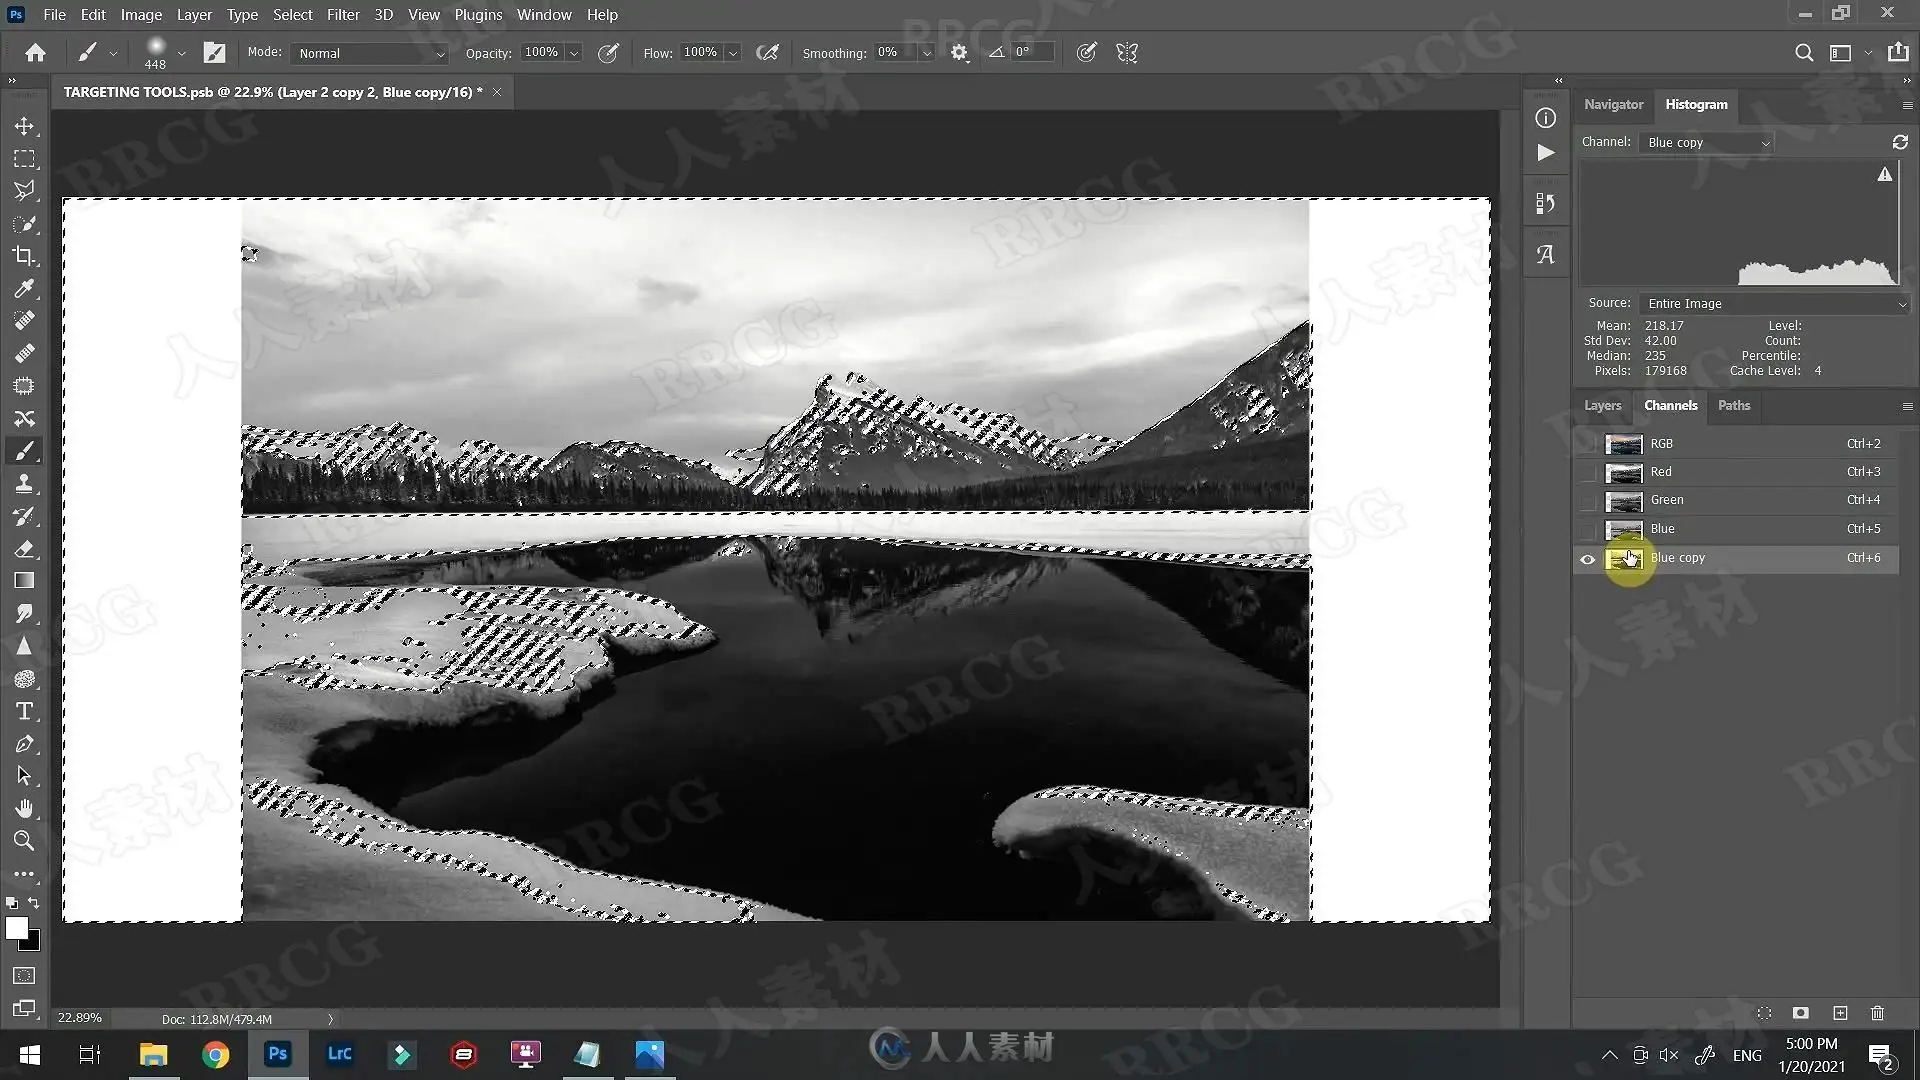
Task: Select the Rectangular Marquee tool
Action: tap(24, 159)
